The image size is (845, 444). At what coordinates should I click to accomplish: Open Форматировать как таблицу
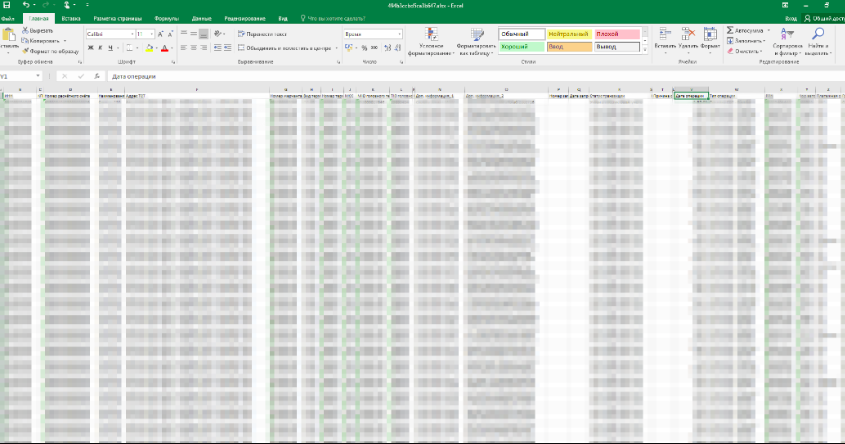click(476, 42)
